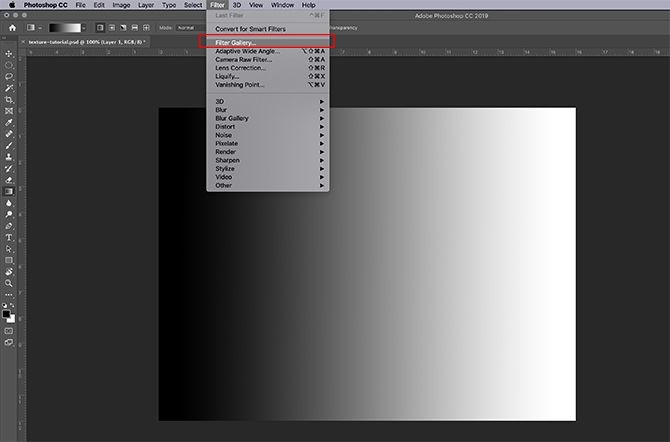Pick the Lasso tool
Screen dimensions: 670x442
(9, 76)
